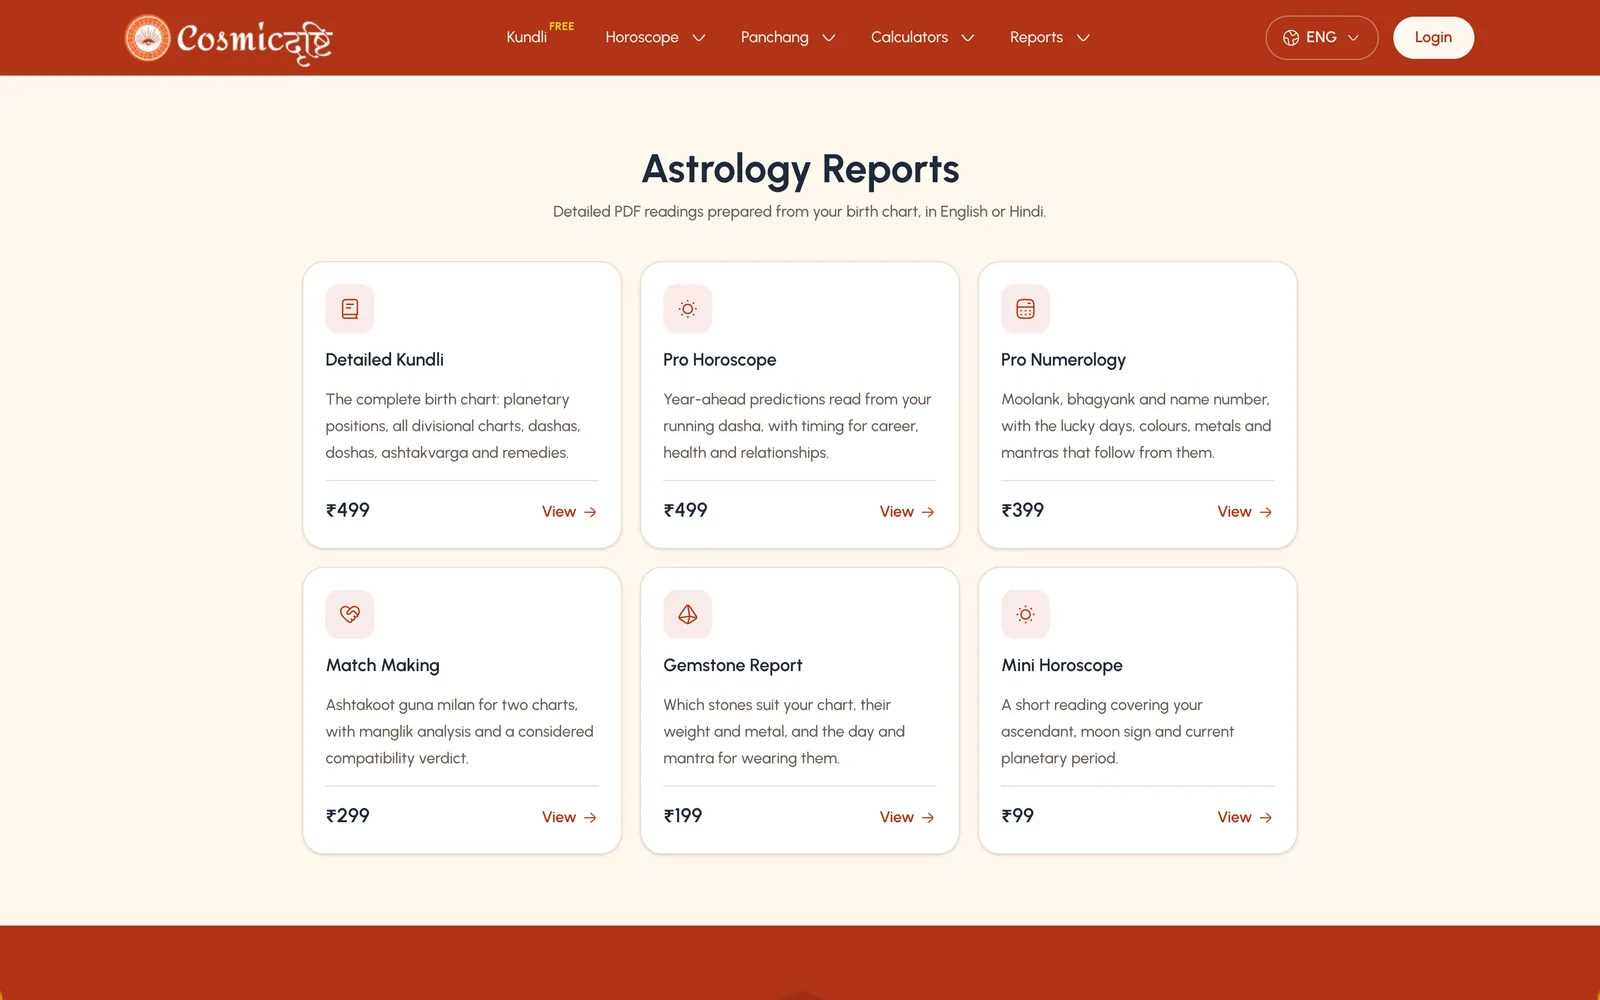
Task: Click the FREE badge near Kundli
Action: (562, 26)
